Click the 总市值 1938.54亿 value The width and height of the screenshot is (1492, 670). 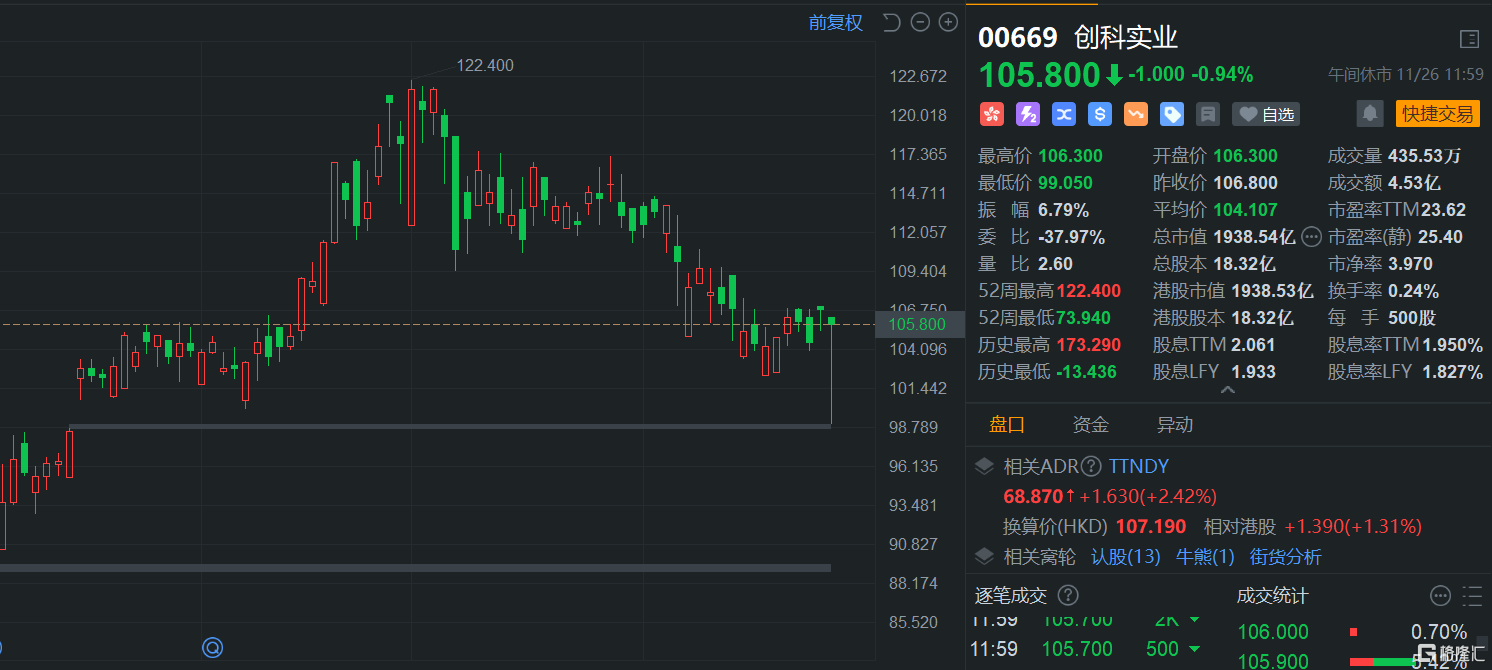coord(1254,237)
